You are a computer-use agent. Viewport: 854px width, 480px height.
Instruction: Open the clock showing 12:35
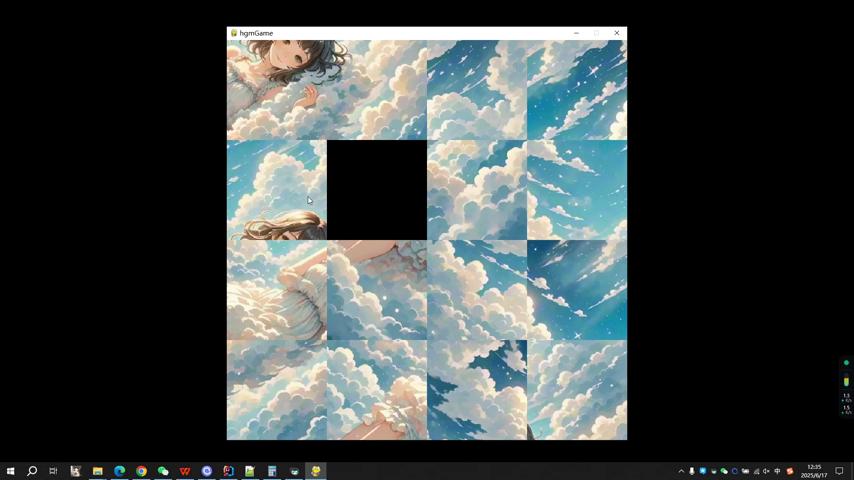pos(814,471)
